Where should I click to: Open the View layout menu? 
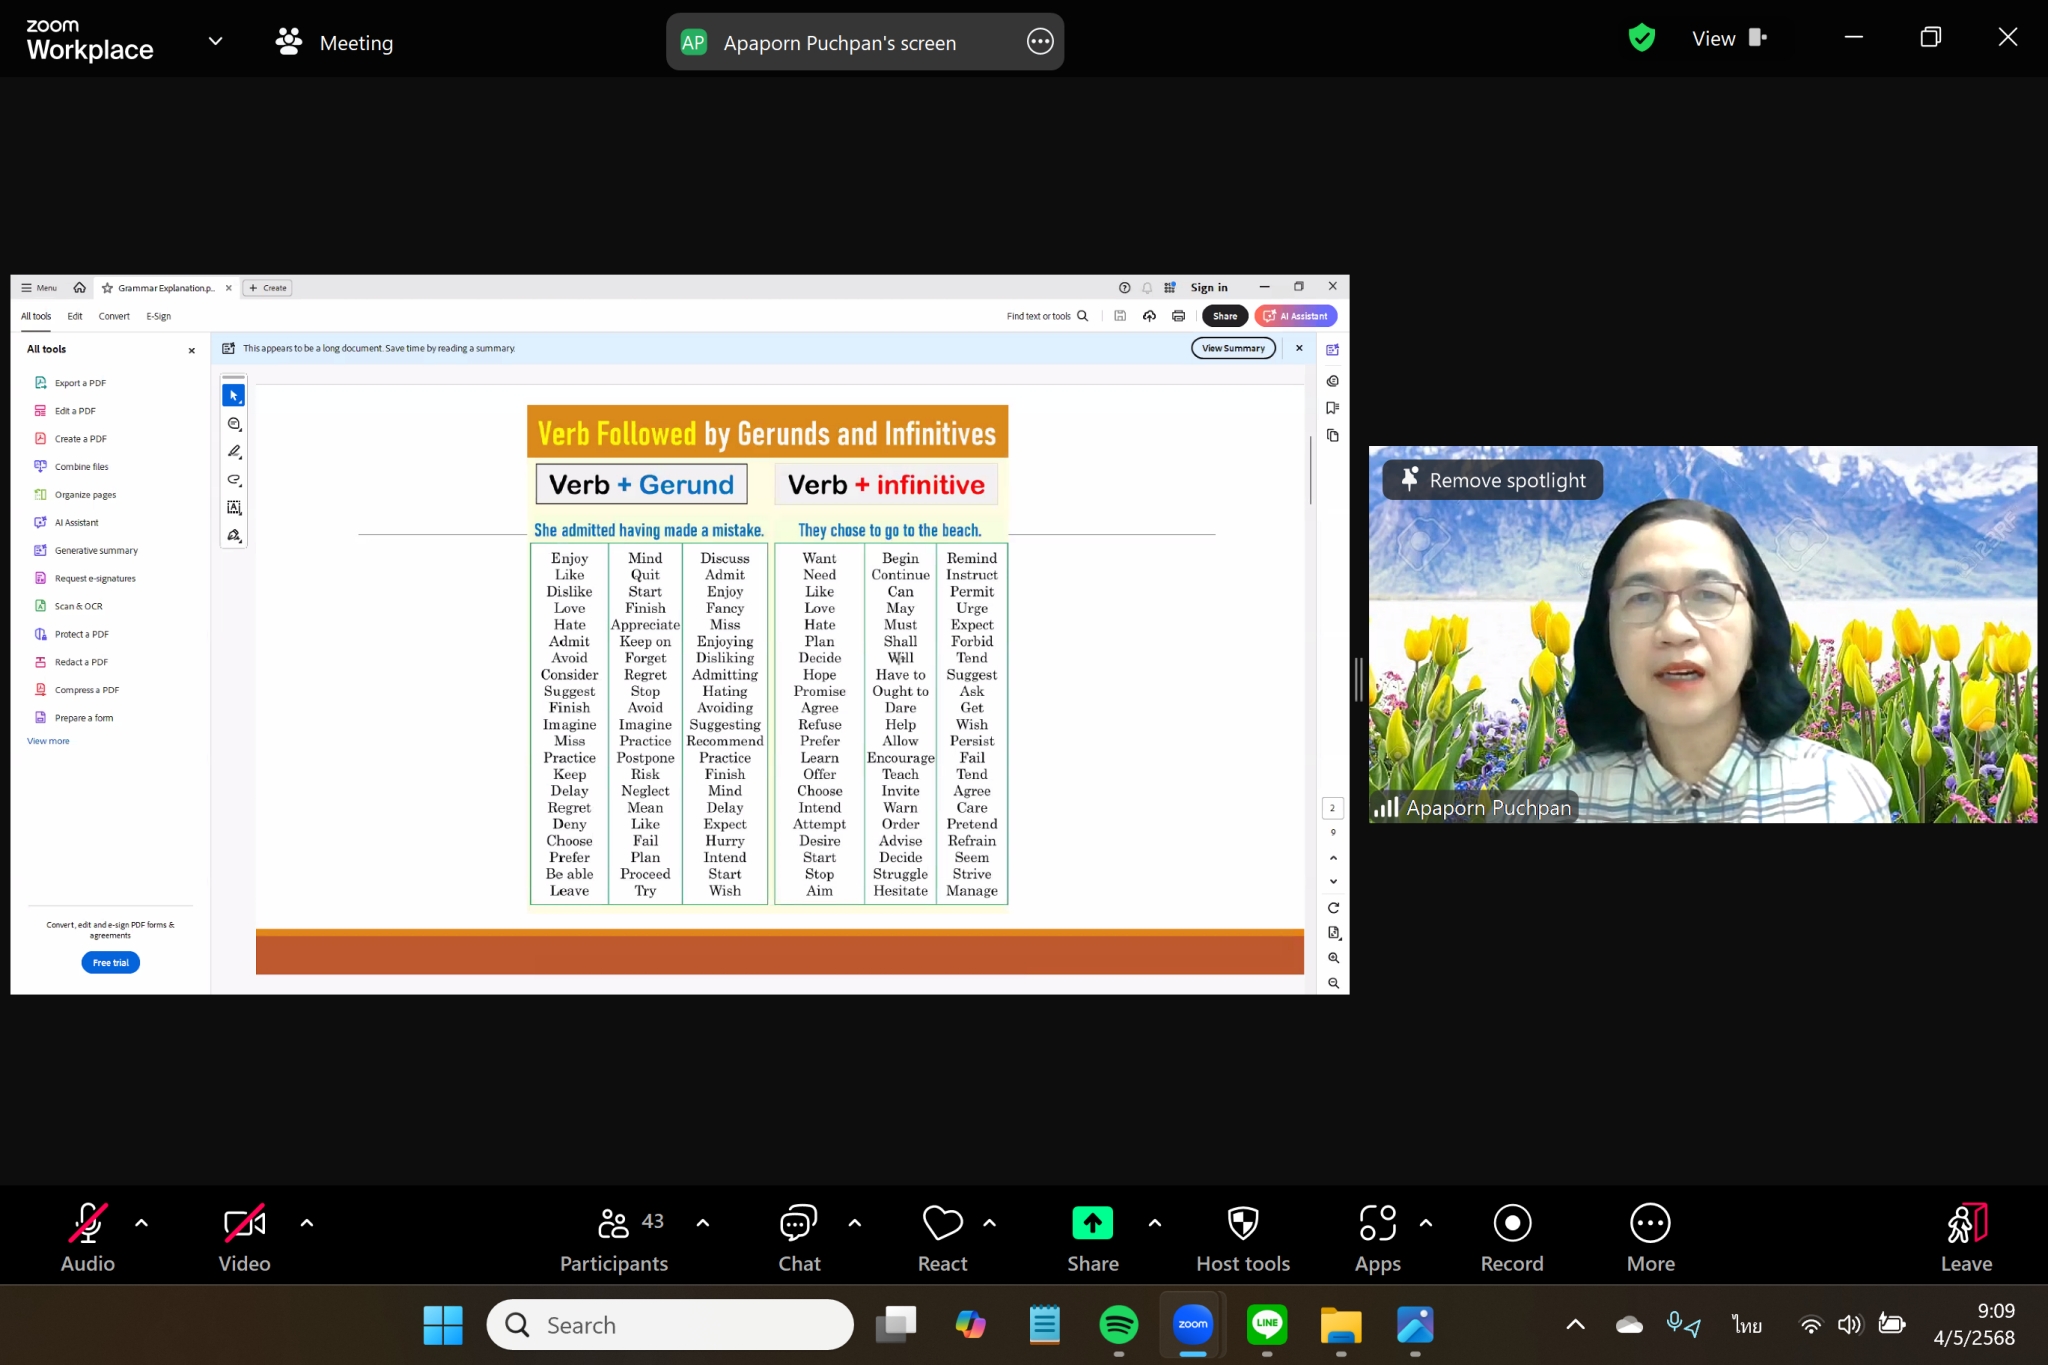tap(1729, 39)
